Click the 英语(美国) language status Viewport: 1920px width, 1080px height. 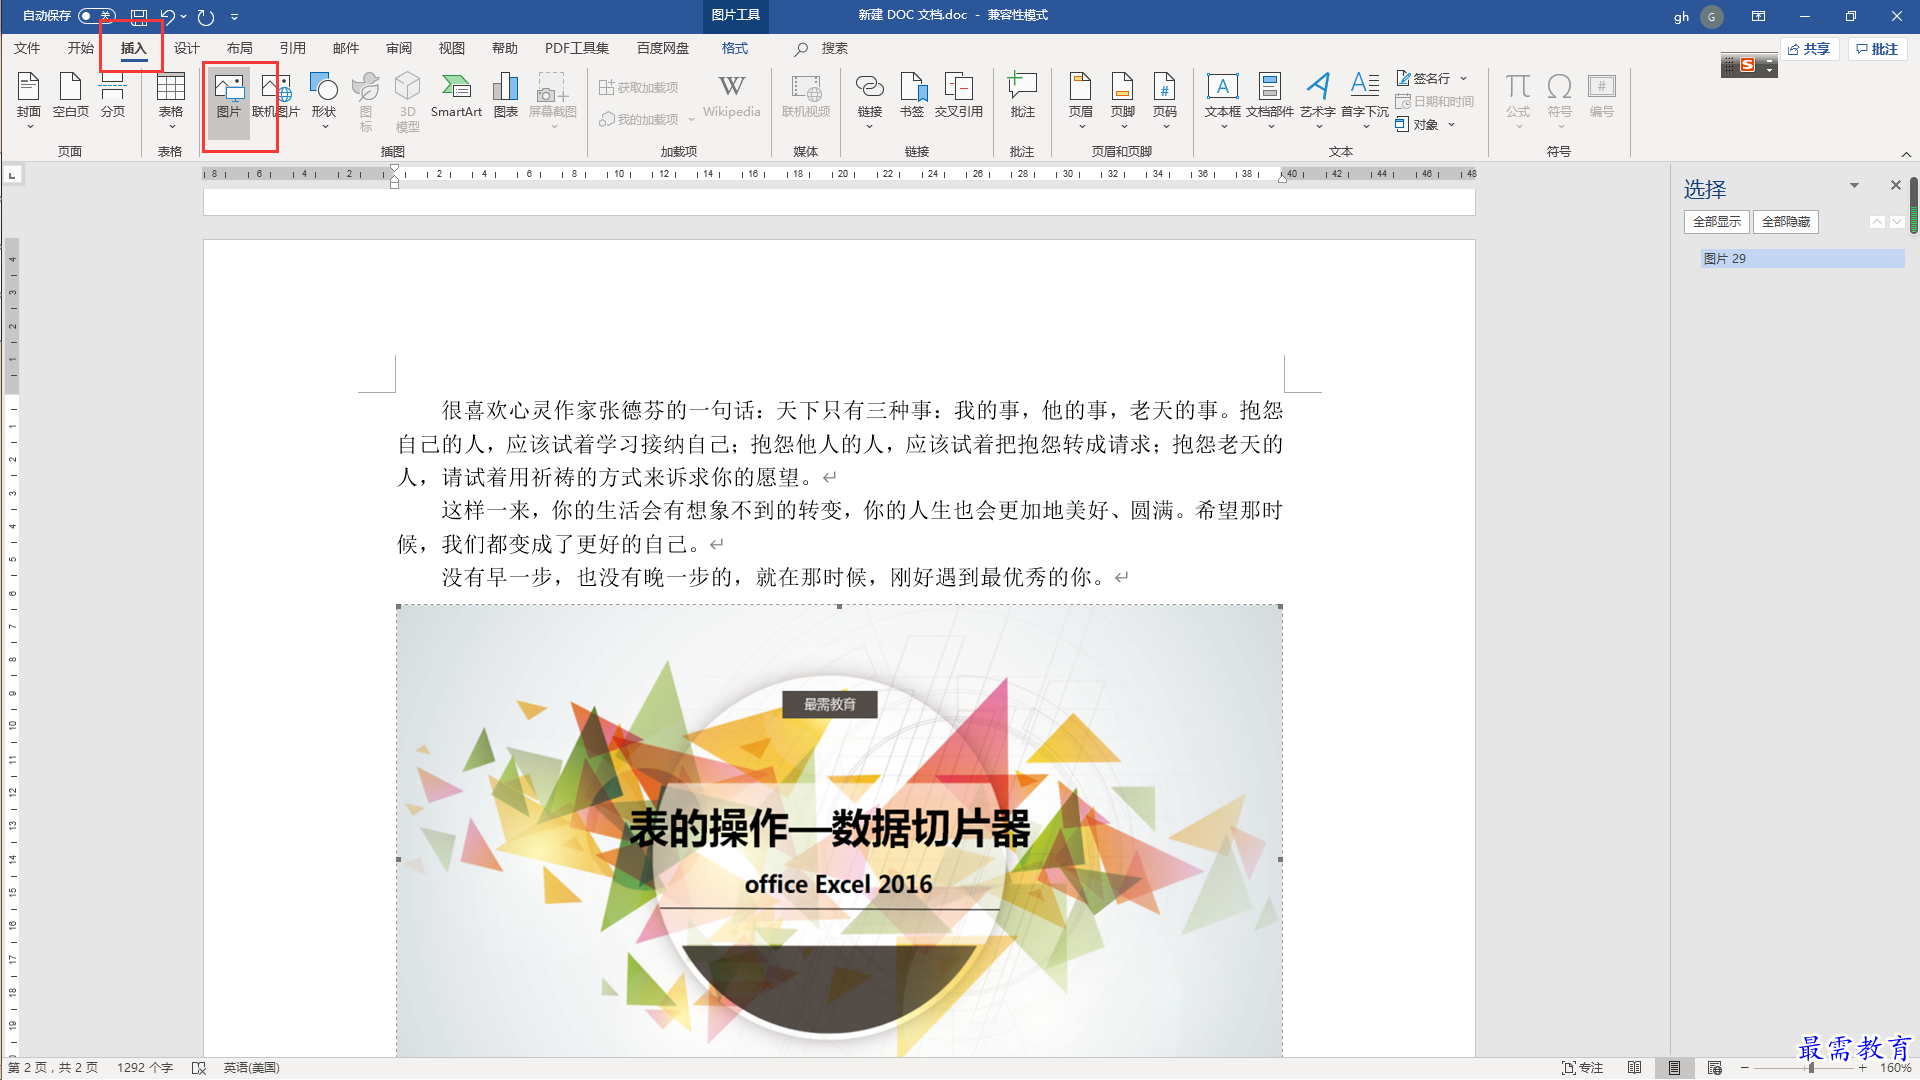(x=252, y=1068)
